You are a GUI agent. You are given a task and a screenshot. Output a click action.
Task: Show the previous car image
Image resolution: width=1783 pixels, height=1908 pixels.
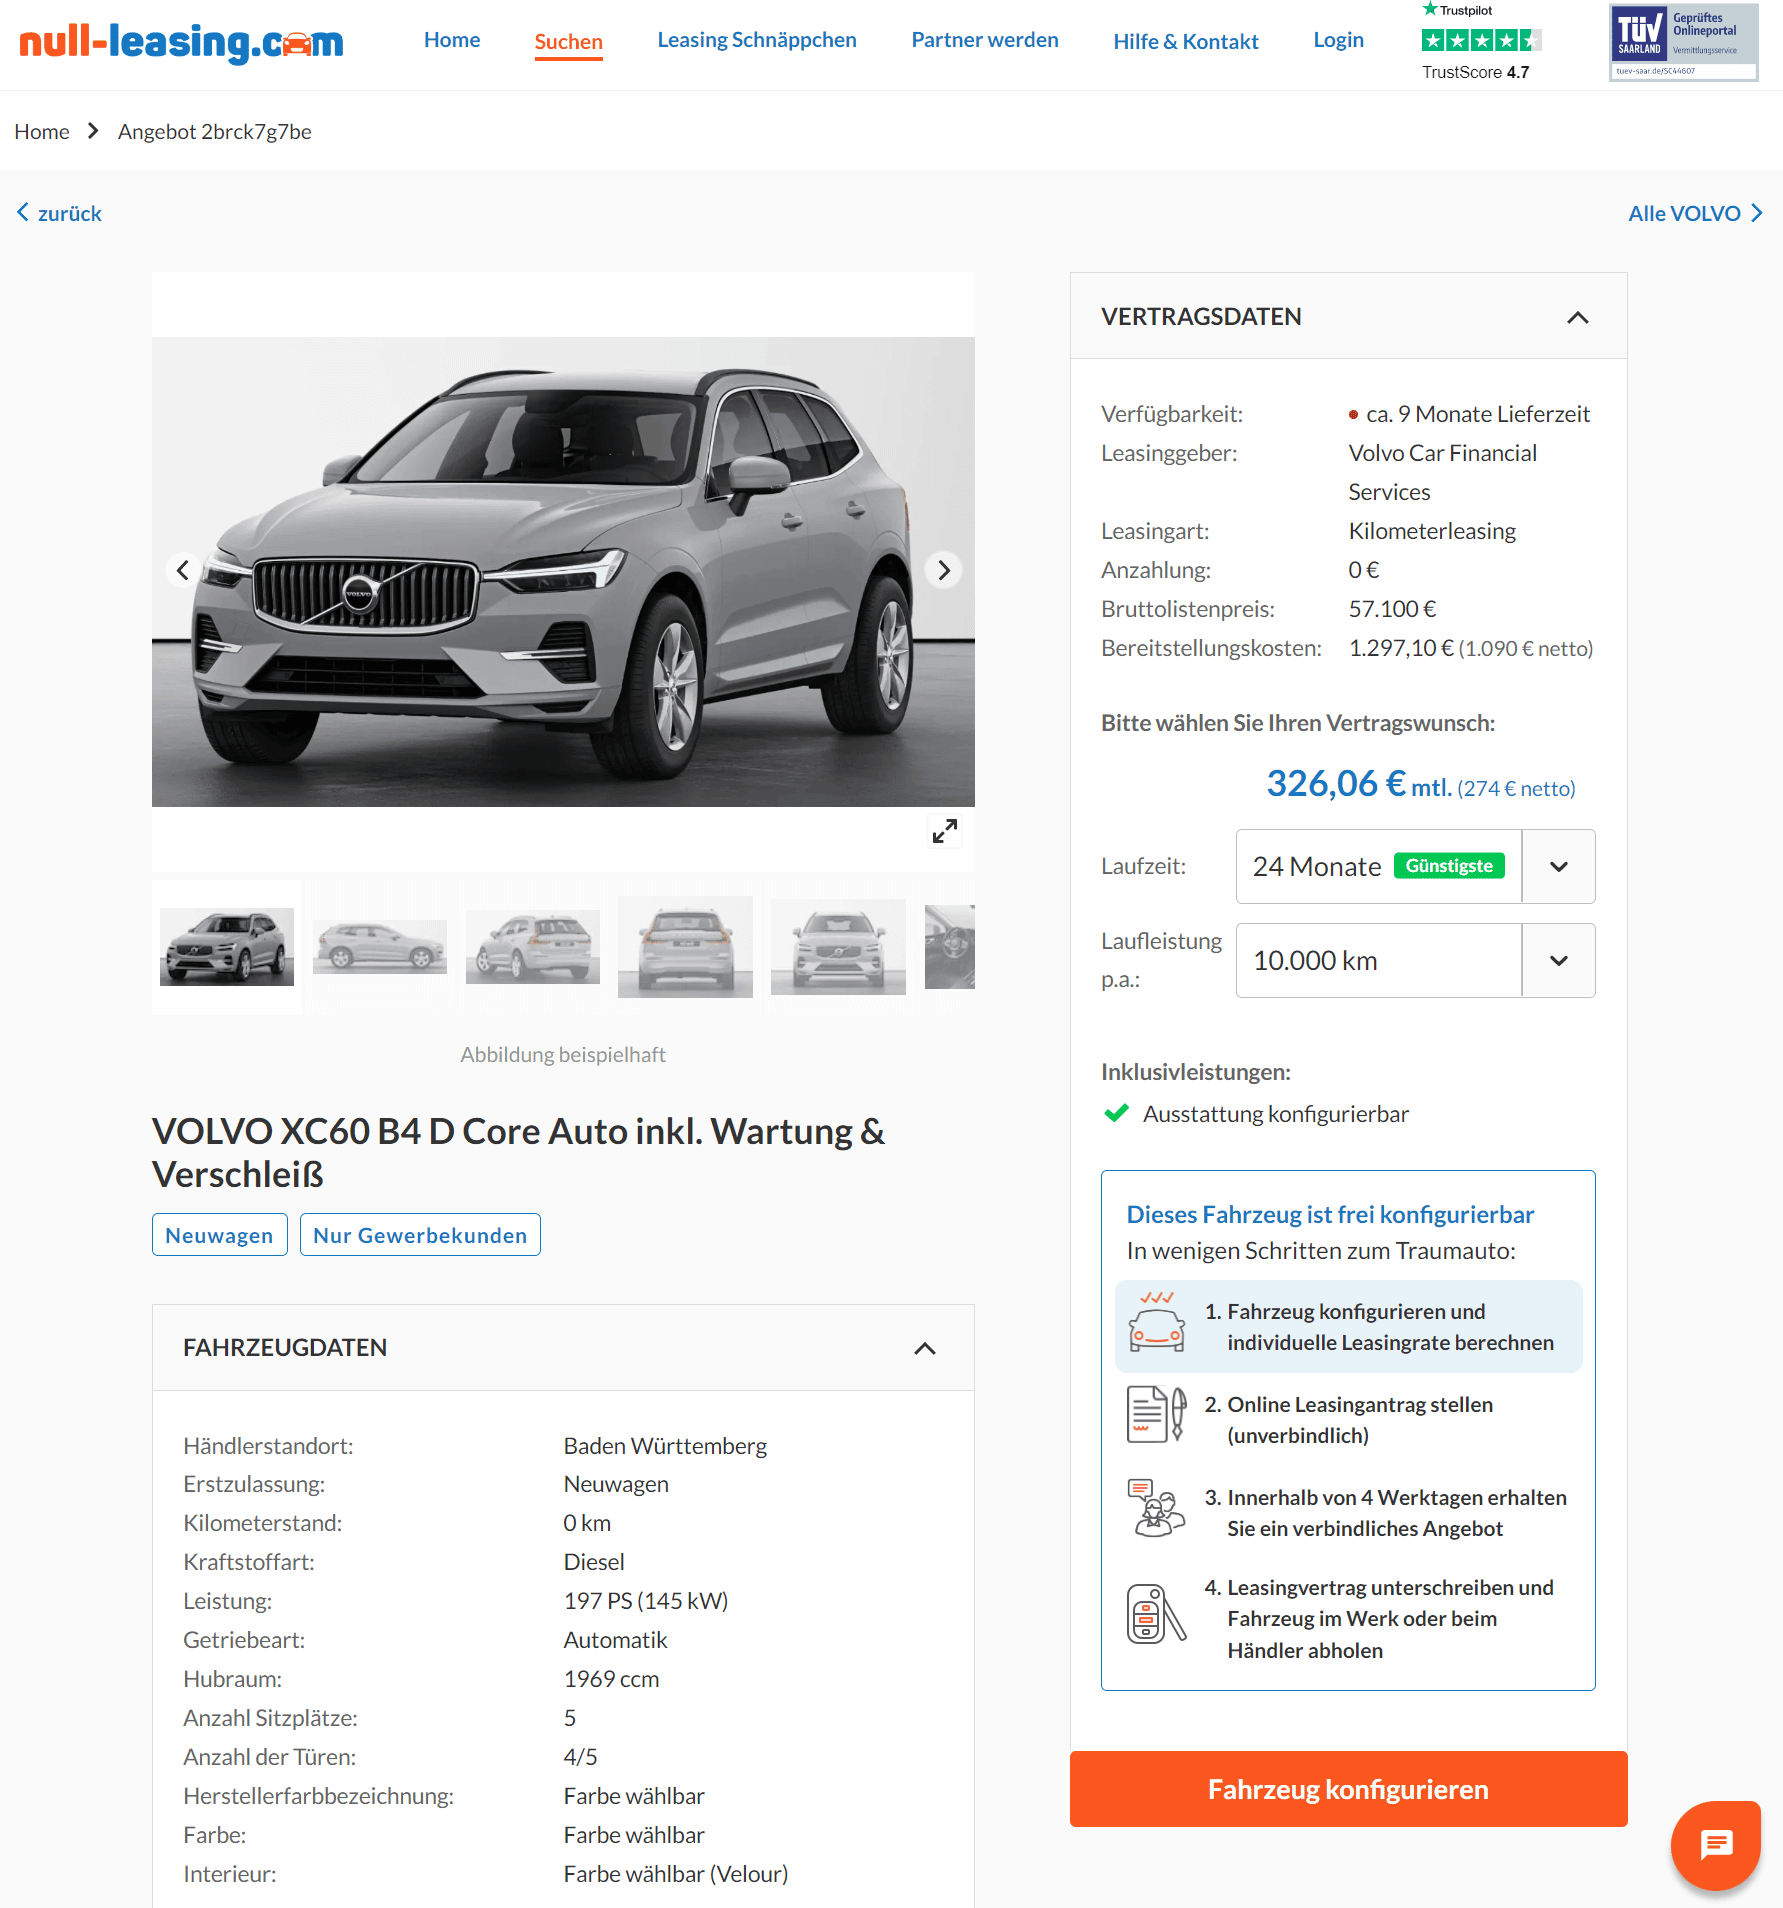coord(183,570)
